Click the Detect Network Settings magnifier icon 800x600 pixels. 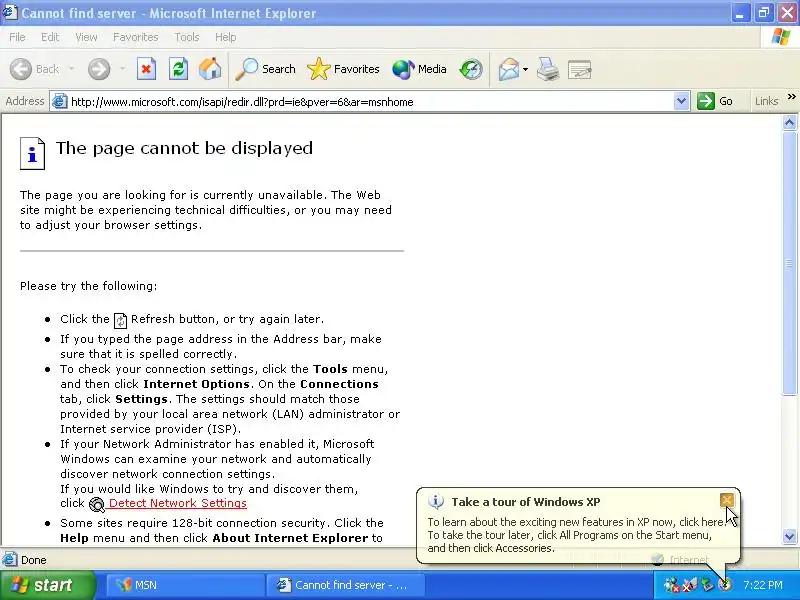(x=96, y=505)
